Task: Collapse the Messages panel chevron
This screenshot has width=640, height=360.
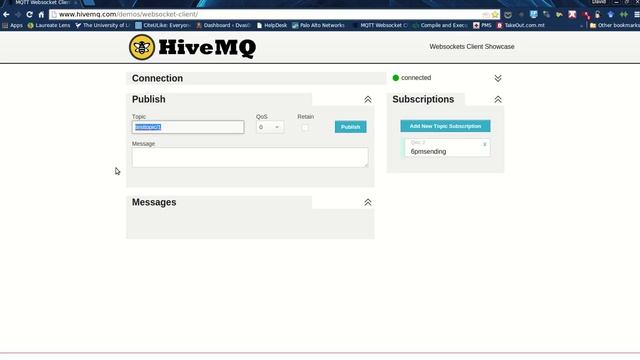Action: coord(368,202)
